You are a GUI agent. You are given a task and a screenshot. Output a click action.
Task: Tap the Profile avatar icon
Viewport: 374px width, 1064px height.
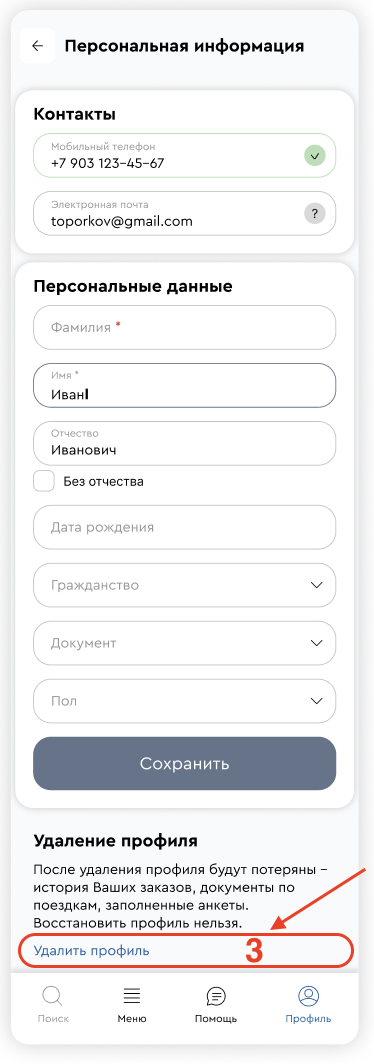pos(308,996)
